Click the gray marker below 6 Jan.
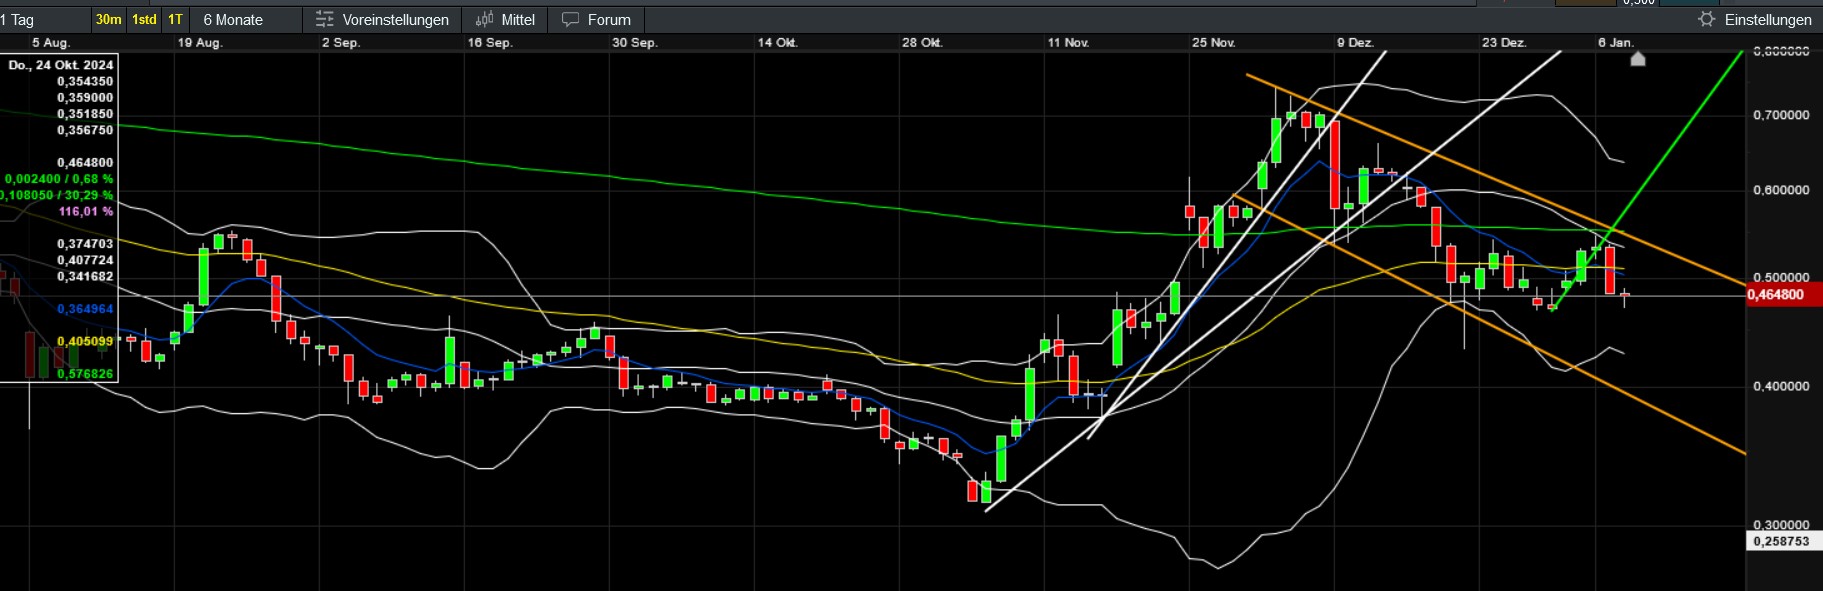Screen dimensions: 1823x591 1638,58
